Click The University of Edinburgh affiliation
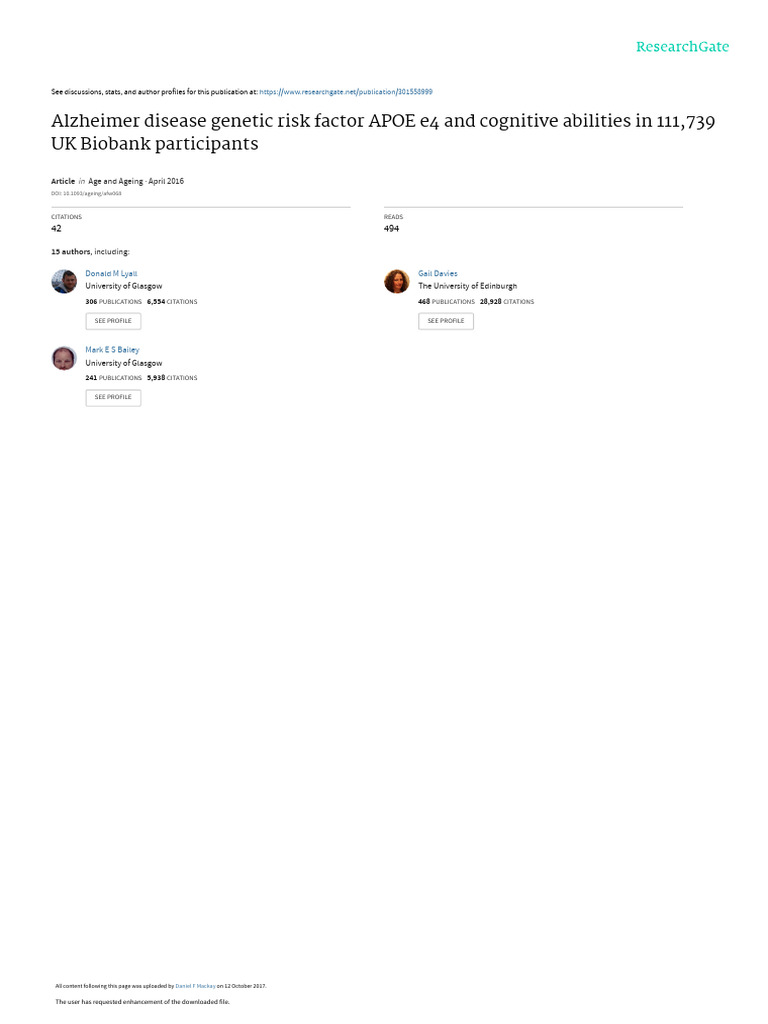This screenshot has width=768, height=1024. 467,286
